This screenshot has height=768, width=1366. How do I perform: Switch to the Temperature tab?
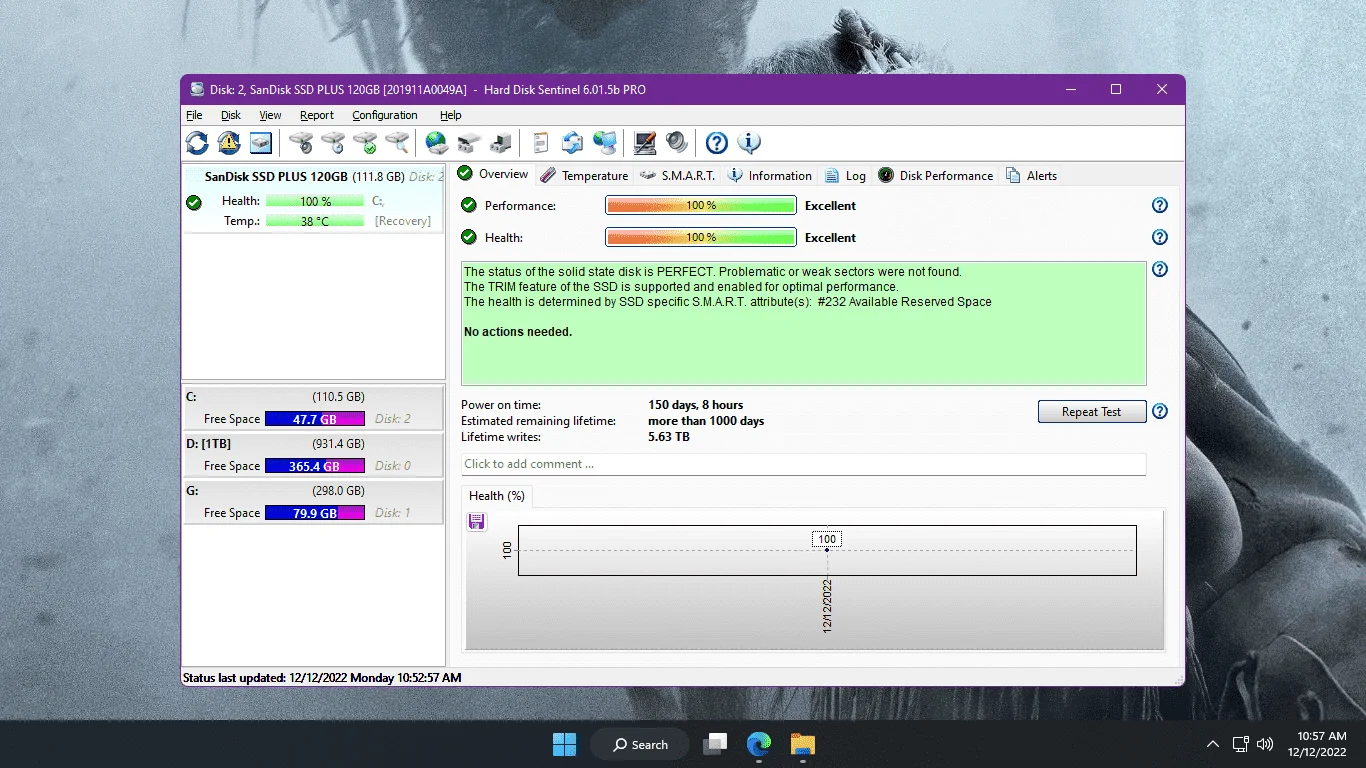(x=584, y=175)
